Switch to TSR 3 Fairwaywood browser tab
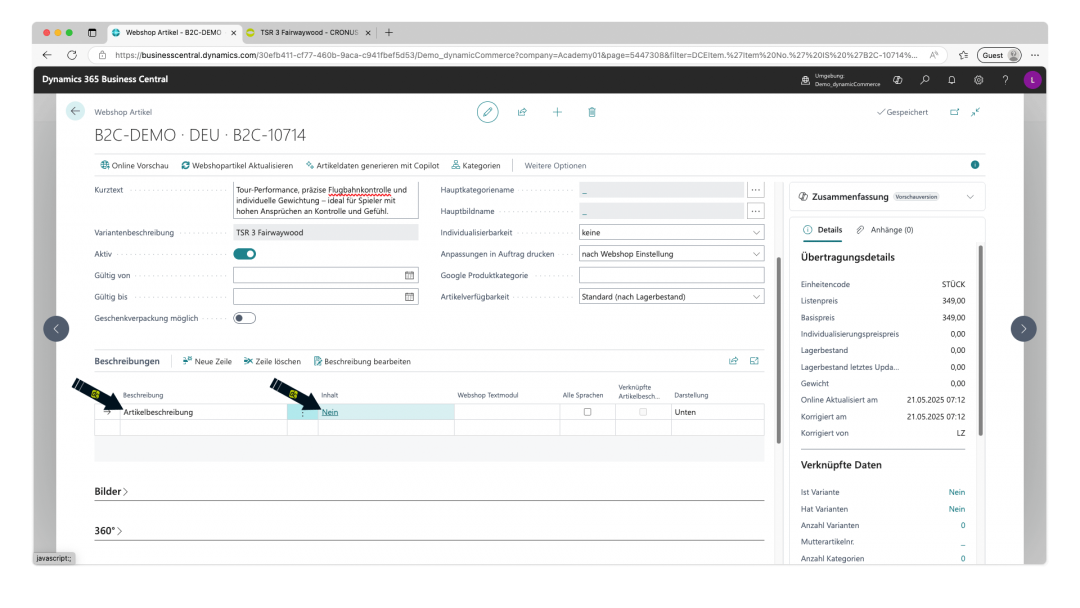This screenshot has height=608, width=1080. pos(309,32)
